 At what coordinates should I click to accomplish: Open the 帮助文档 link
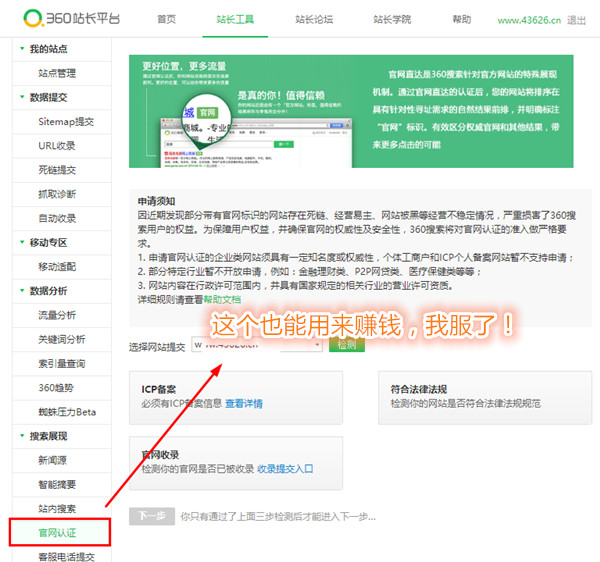(x=222, y=299)
